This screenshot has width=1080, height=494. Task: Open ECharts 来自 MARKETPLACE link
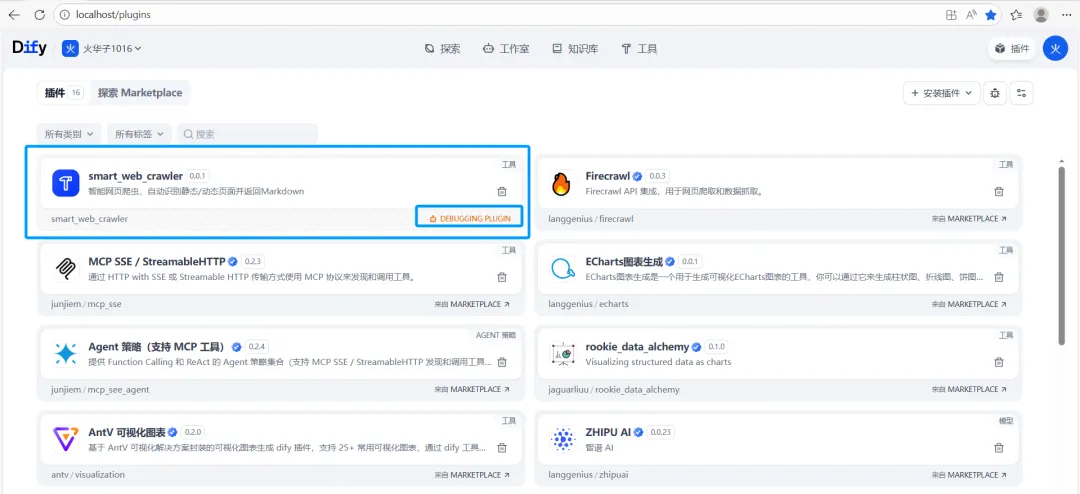coord(968,304)
